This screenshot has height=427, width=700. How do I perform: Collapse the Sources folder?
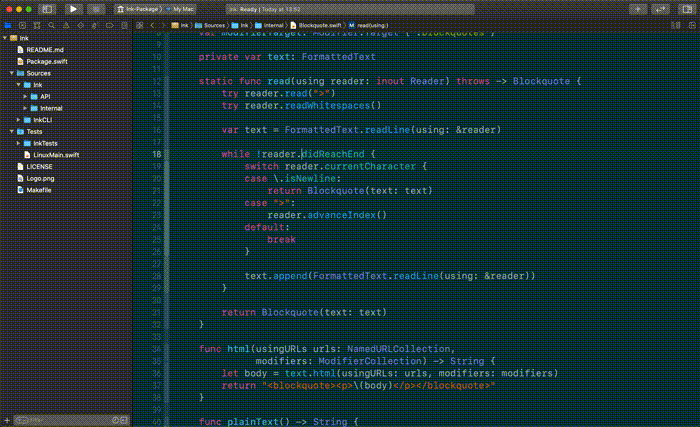click(12, 73)
